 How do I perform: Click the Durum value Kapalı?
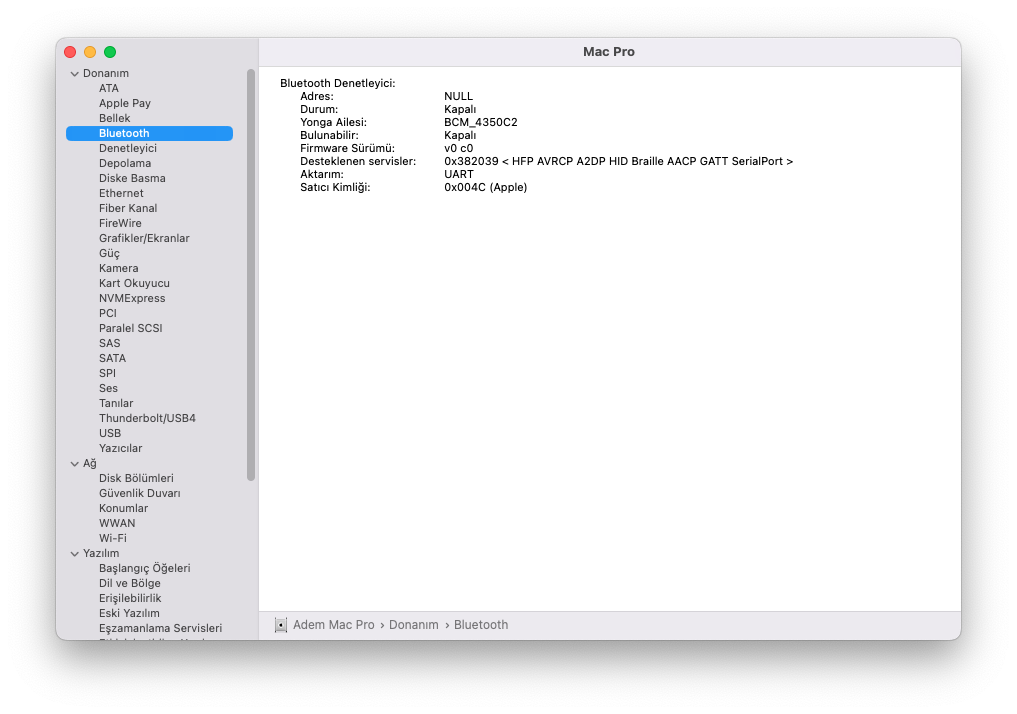pos(460,109)
